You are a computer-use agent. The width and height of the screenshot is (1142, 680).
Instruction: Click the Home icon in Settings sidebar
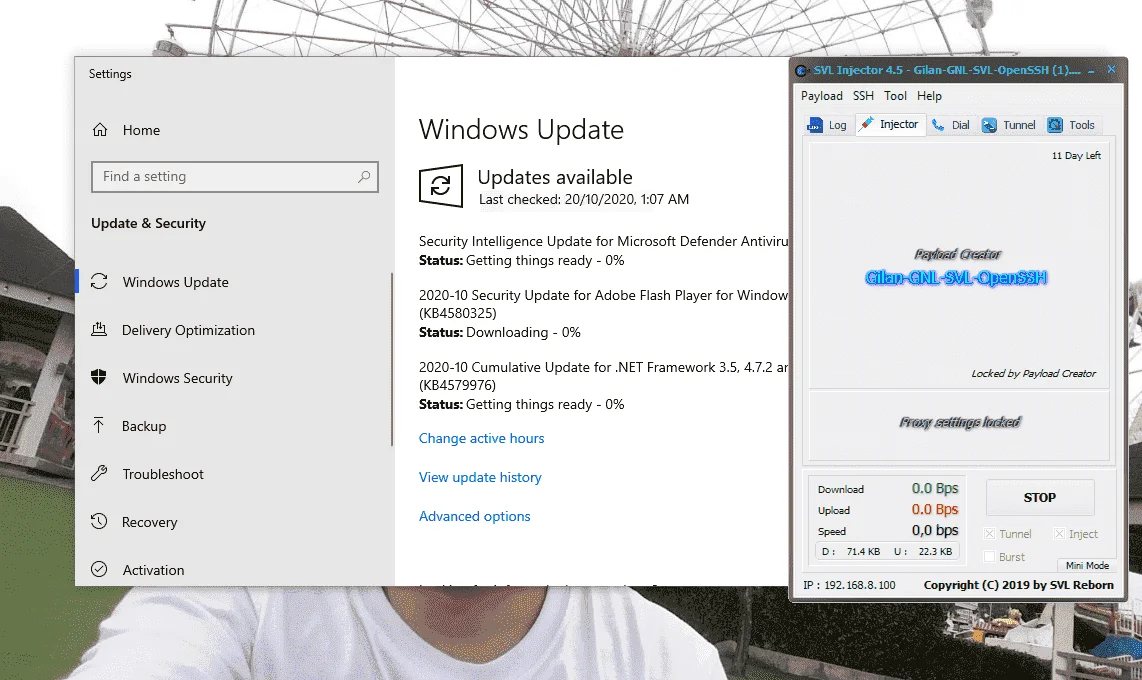[x=100, y=130]
